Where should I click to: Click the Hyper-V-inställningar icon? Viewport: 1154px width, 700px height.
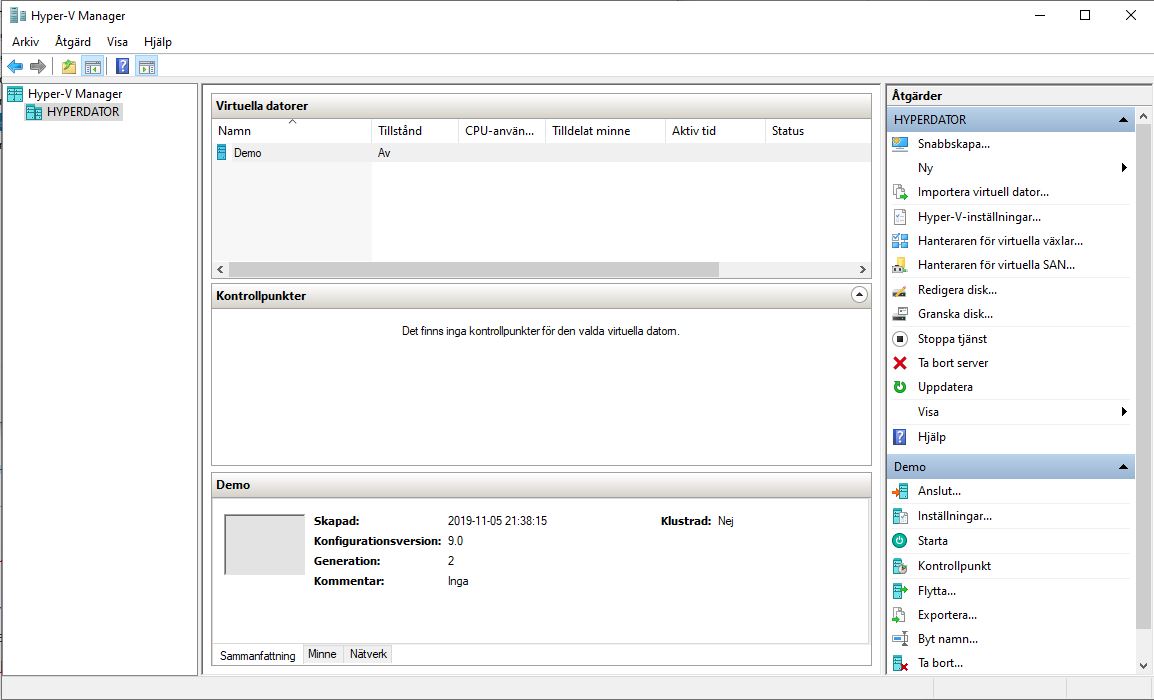click(x=899, y=217)
